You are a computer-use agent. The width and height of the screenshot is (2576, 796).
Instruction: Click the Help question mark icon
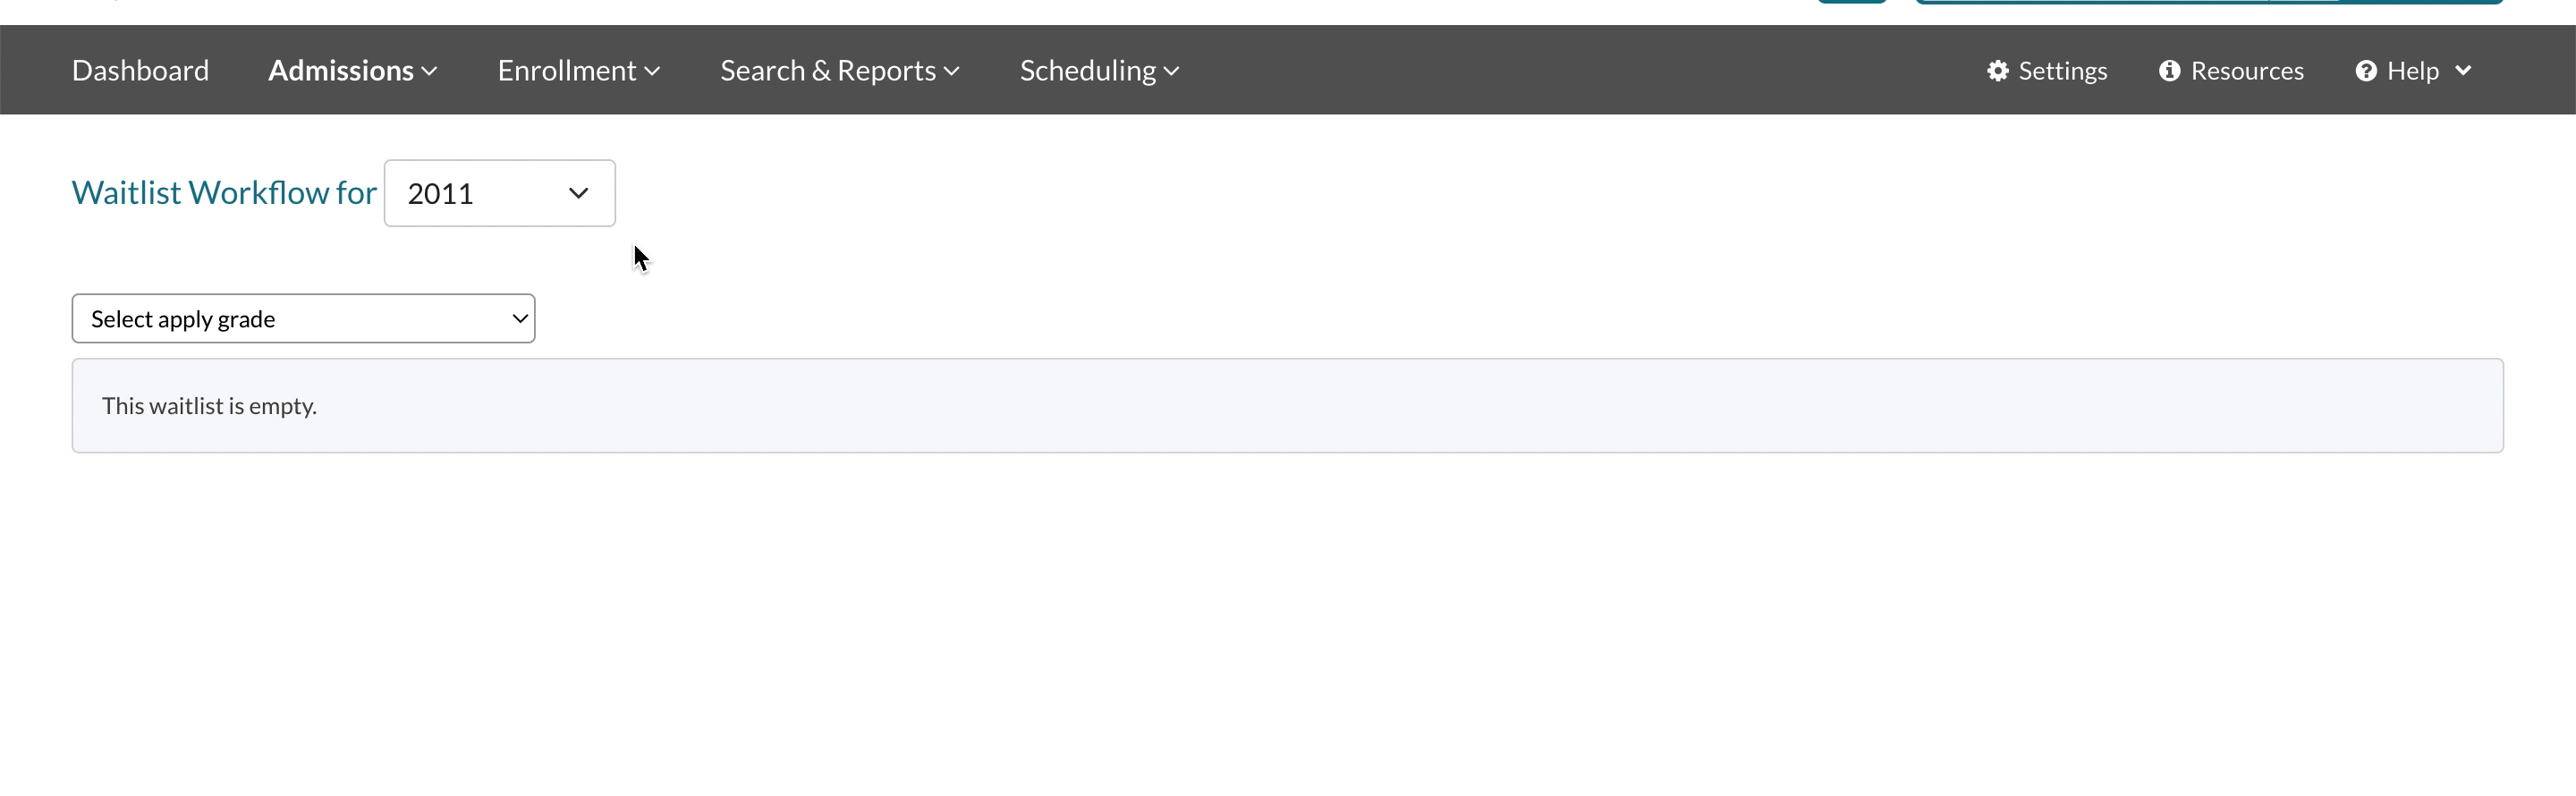click(2365, 71)
